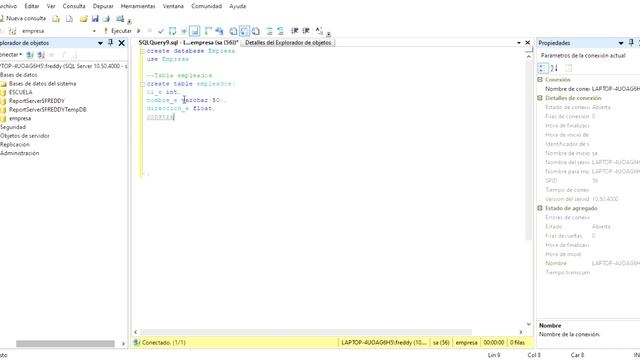Display the estimated execution plan icon
The height and width of the screenshot is (360, 640).
click(x=172, y=31)
